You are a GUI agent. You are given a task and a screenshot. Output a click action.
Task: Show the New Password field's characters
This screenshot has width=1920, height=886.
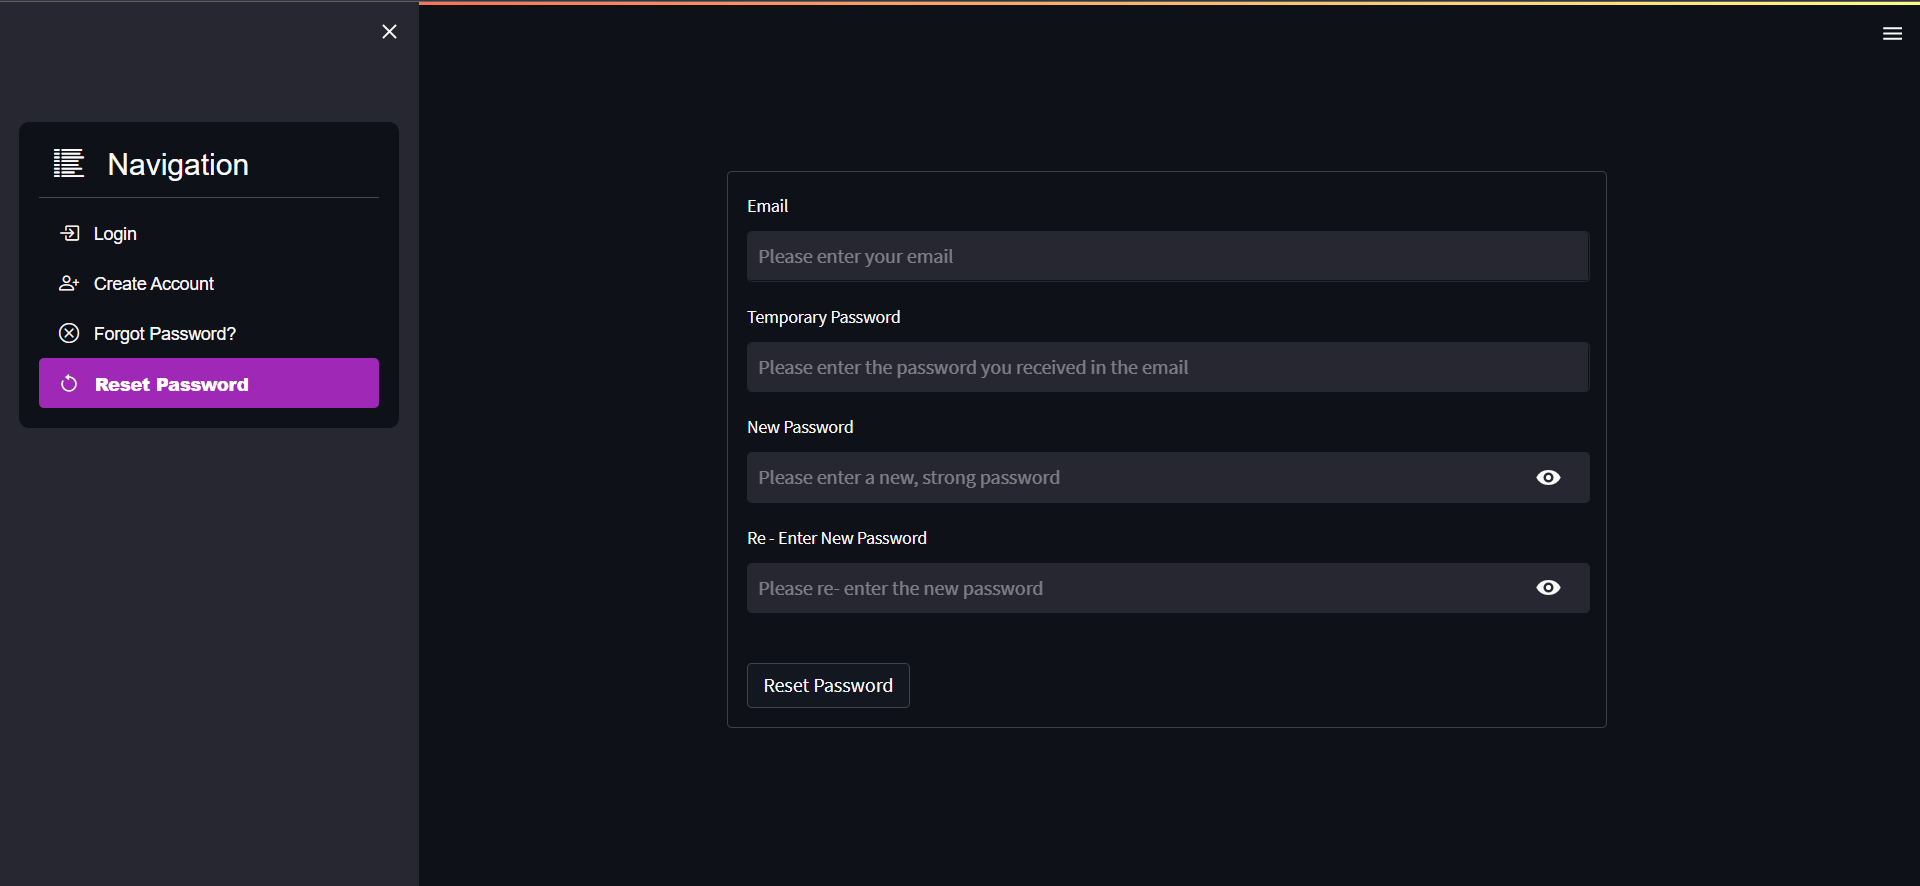(1548, 478)
